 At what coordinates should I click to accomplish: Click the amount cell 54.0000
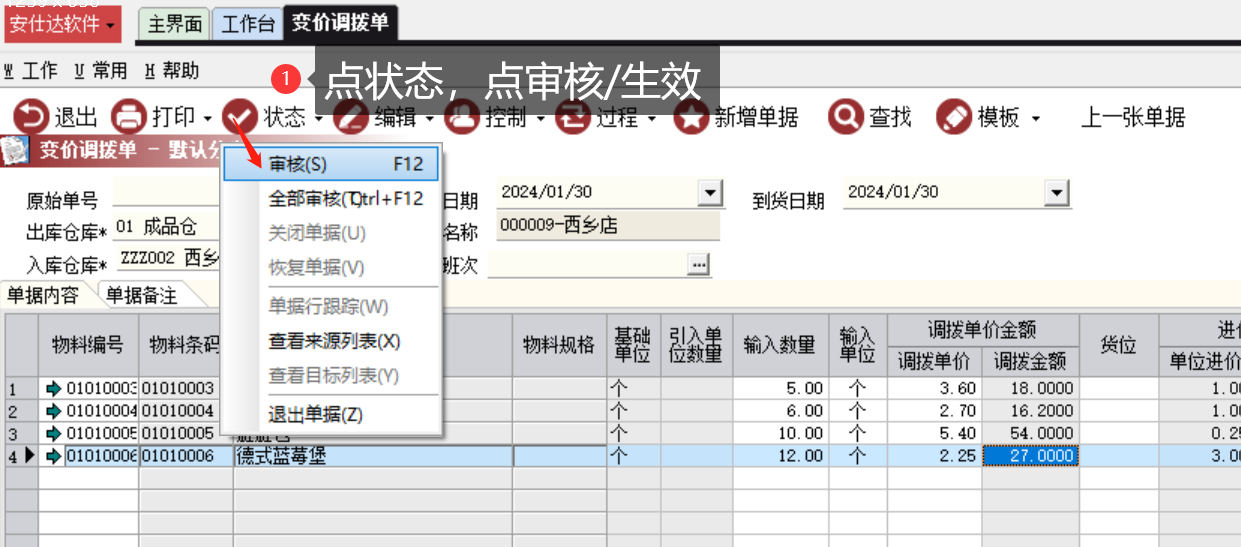coord(1030,433)
